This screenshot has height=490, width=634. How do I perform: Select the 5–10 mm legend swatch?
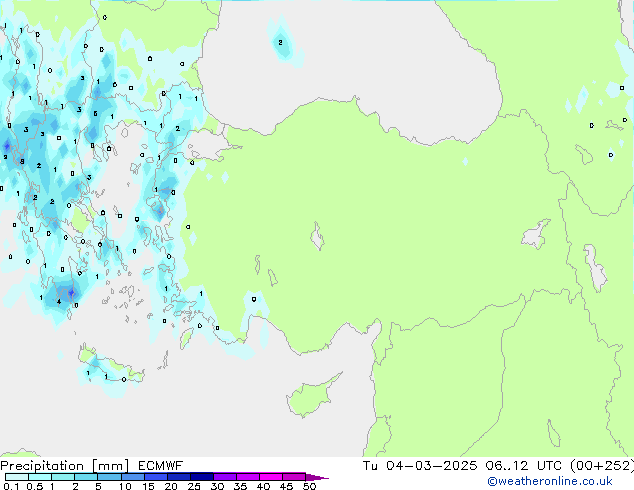point(109,477)
